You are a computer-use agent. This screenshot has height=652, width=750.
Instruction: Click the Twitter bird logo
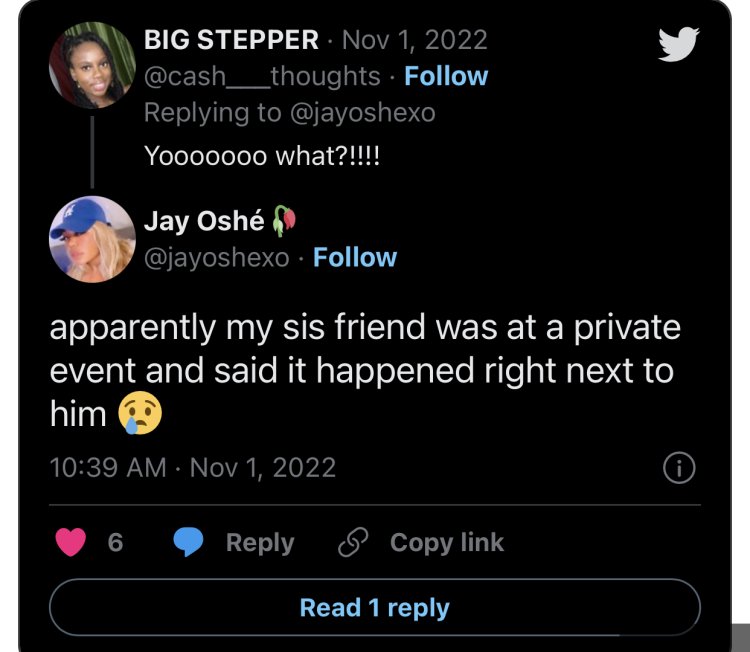[x=678, y=44]
